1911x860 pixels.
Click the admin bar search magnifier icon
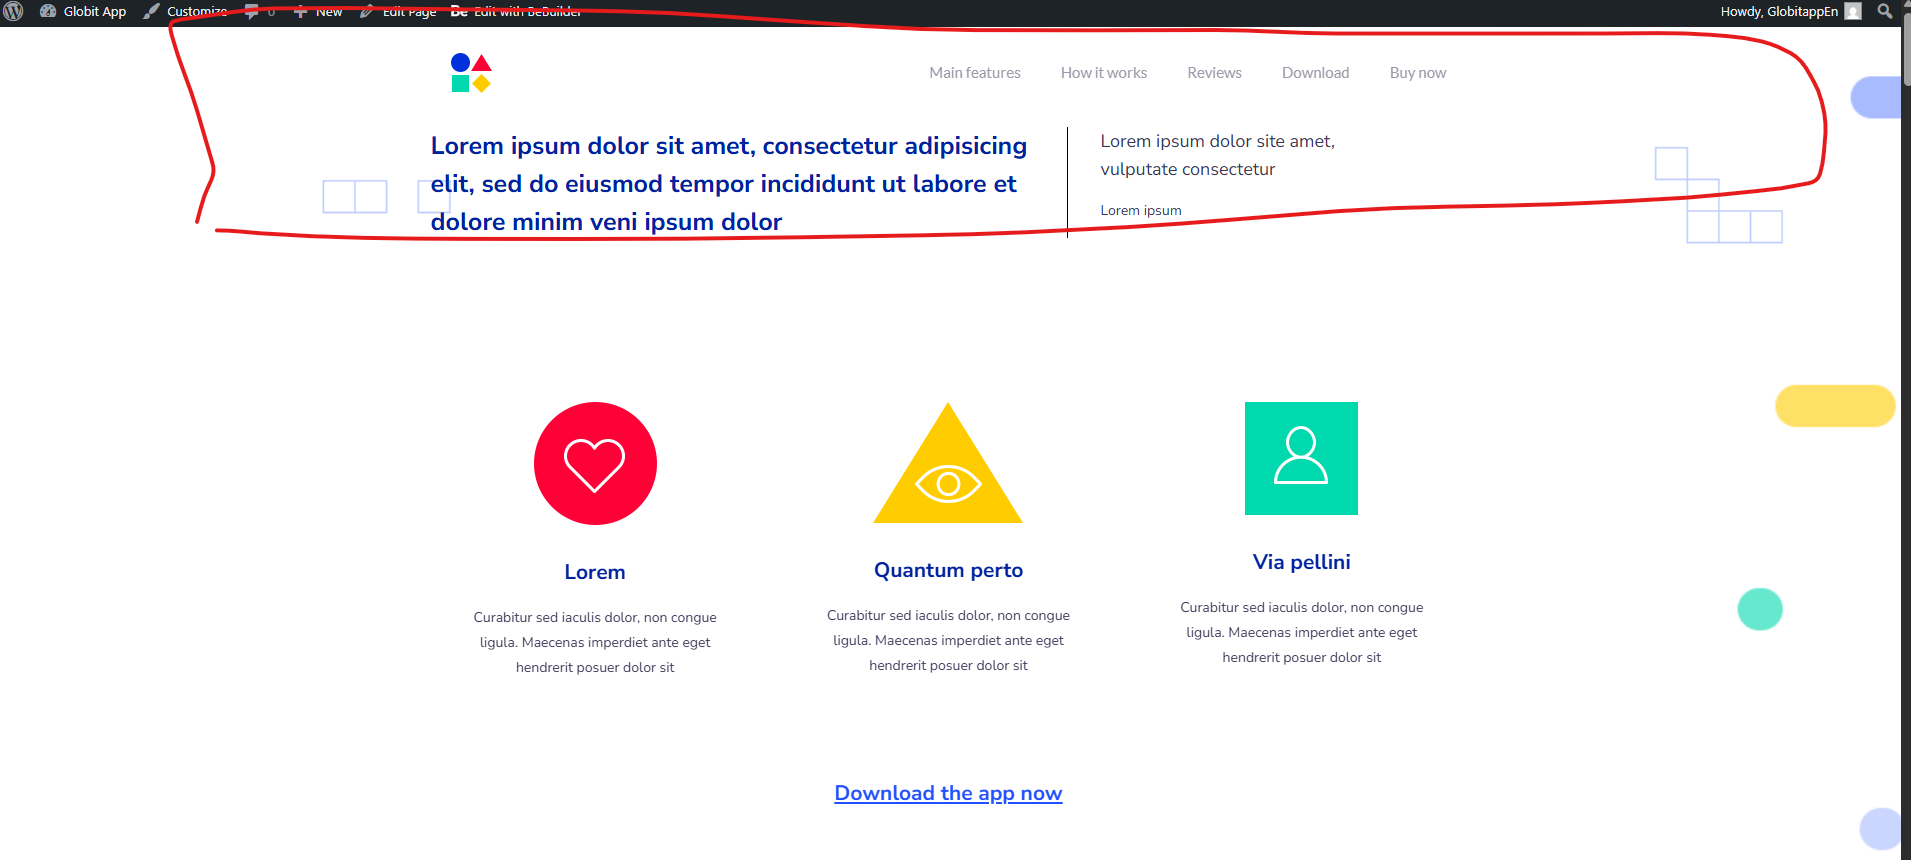point(1885,12)
